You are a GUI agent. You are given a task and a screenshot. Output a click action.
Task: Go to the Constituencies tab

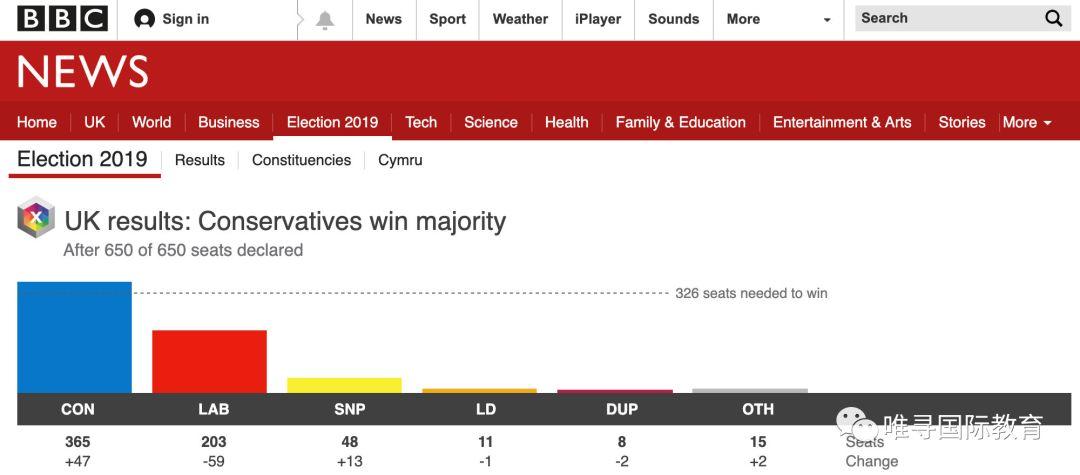coord(301,160)
